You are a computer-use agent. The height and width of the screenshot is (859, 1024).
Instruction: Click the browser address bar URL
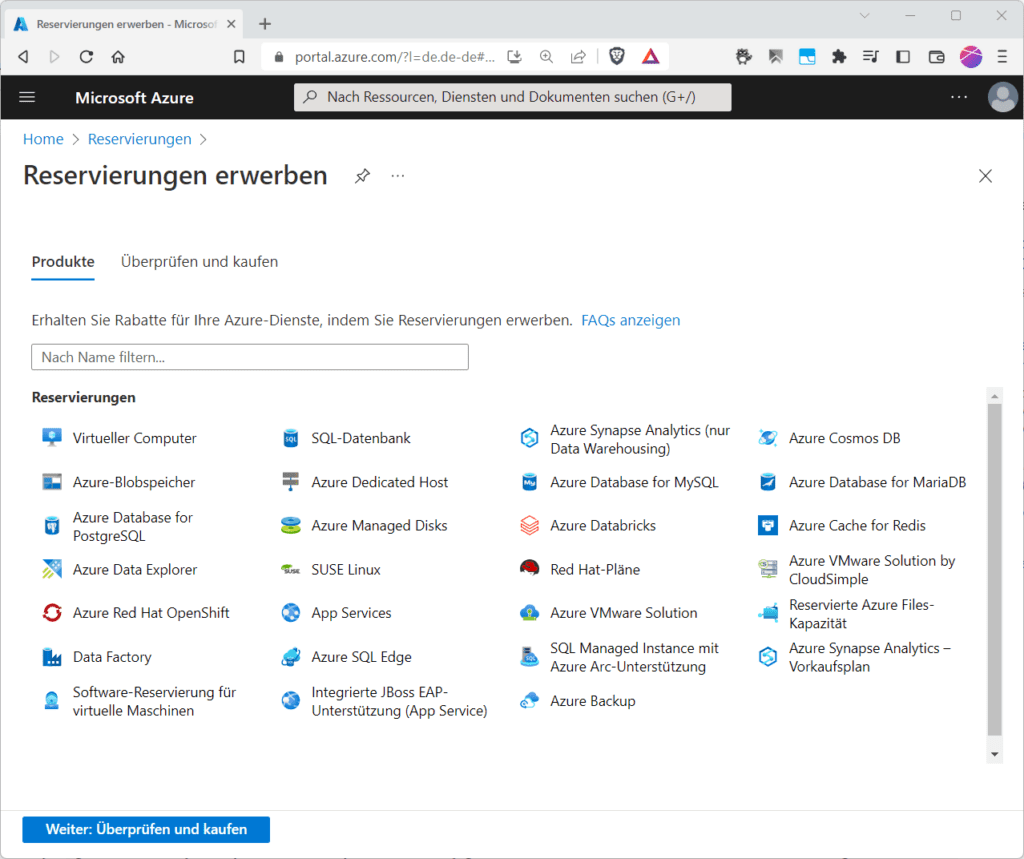[x=395, y=57]
